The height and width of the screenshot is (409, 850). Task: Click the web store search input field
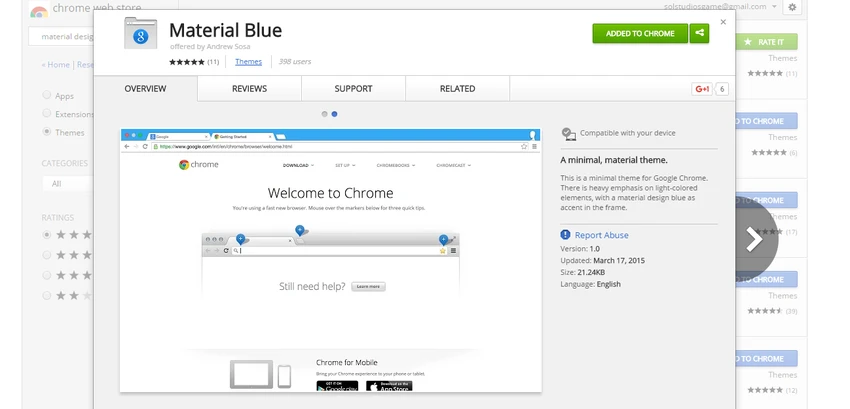tap(61, 37)
